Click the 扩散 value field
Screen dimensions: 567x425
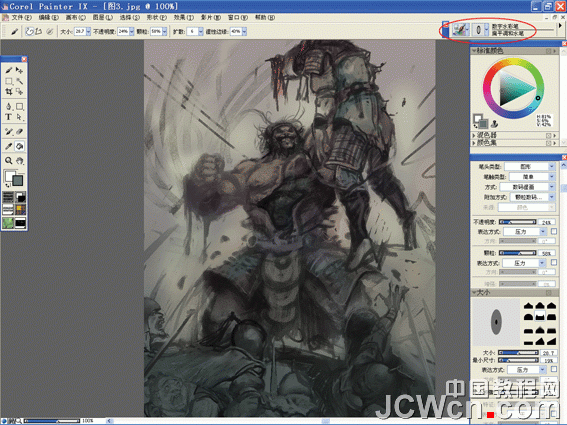192,32
